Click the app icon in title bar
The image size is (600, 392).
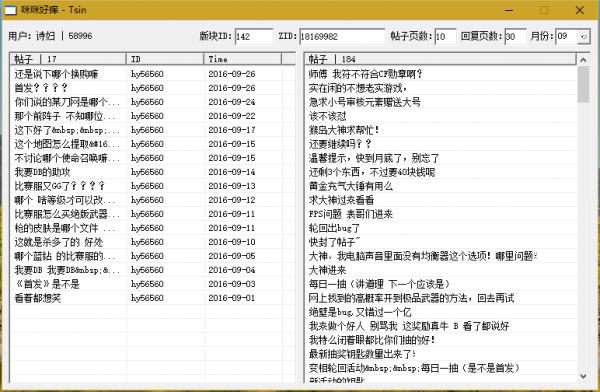click(10, 10)
